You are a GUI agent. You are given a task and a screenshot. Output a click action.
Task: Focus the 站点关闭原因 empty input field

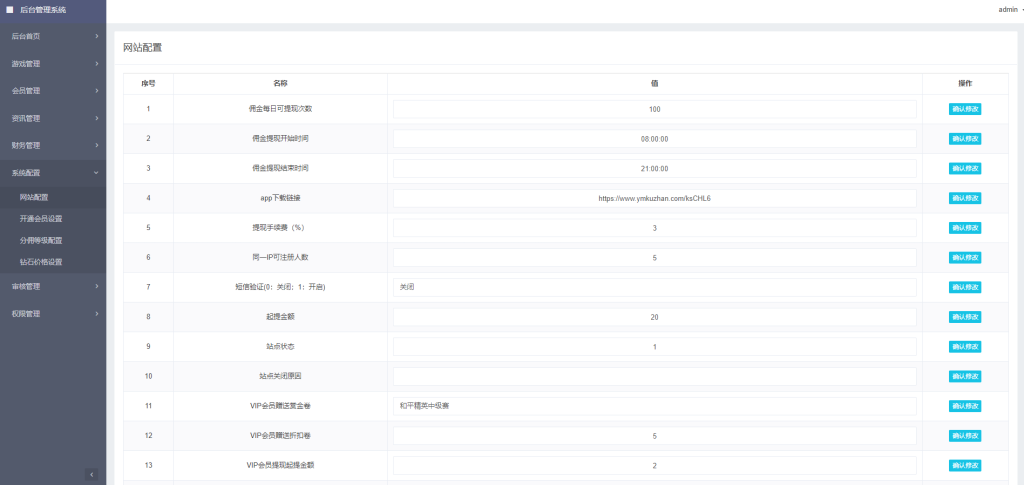click(654, 376)
